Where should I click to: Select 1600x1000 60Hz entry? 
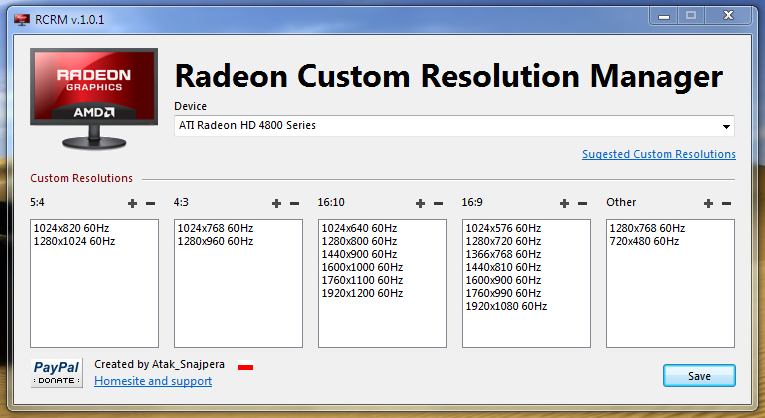[x=362, y=267]
